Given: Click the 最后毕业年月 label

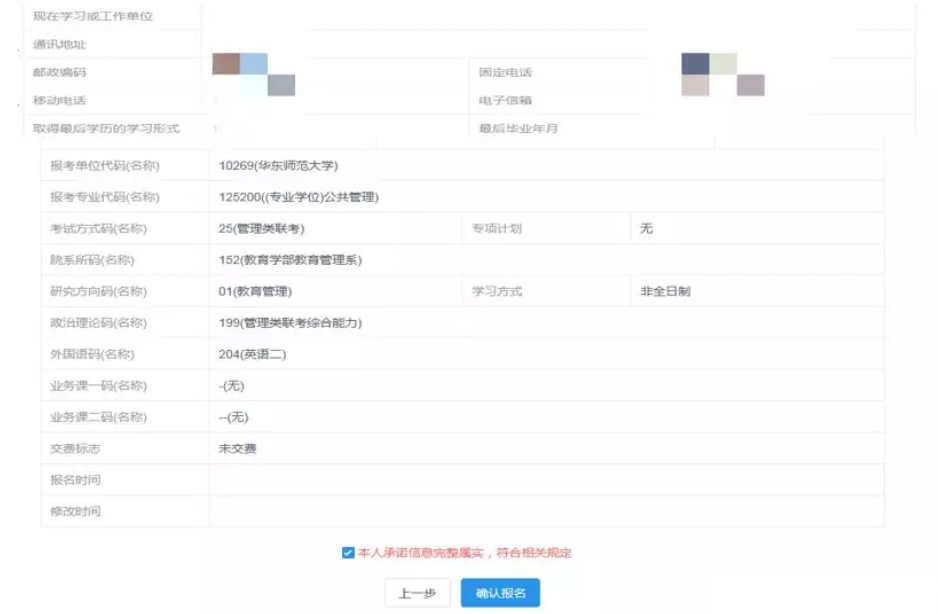Looking at the screenshot, I should pyautogui.click(x=518, y=129).
